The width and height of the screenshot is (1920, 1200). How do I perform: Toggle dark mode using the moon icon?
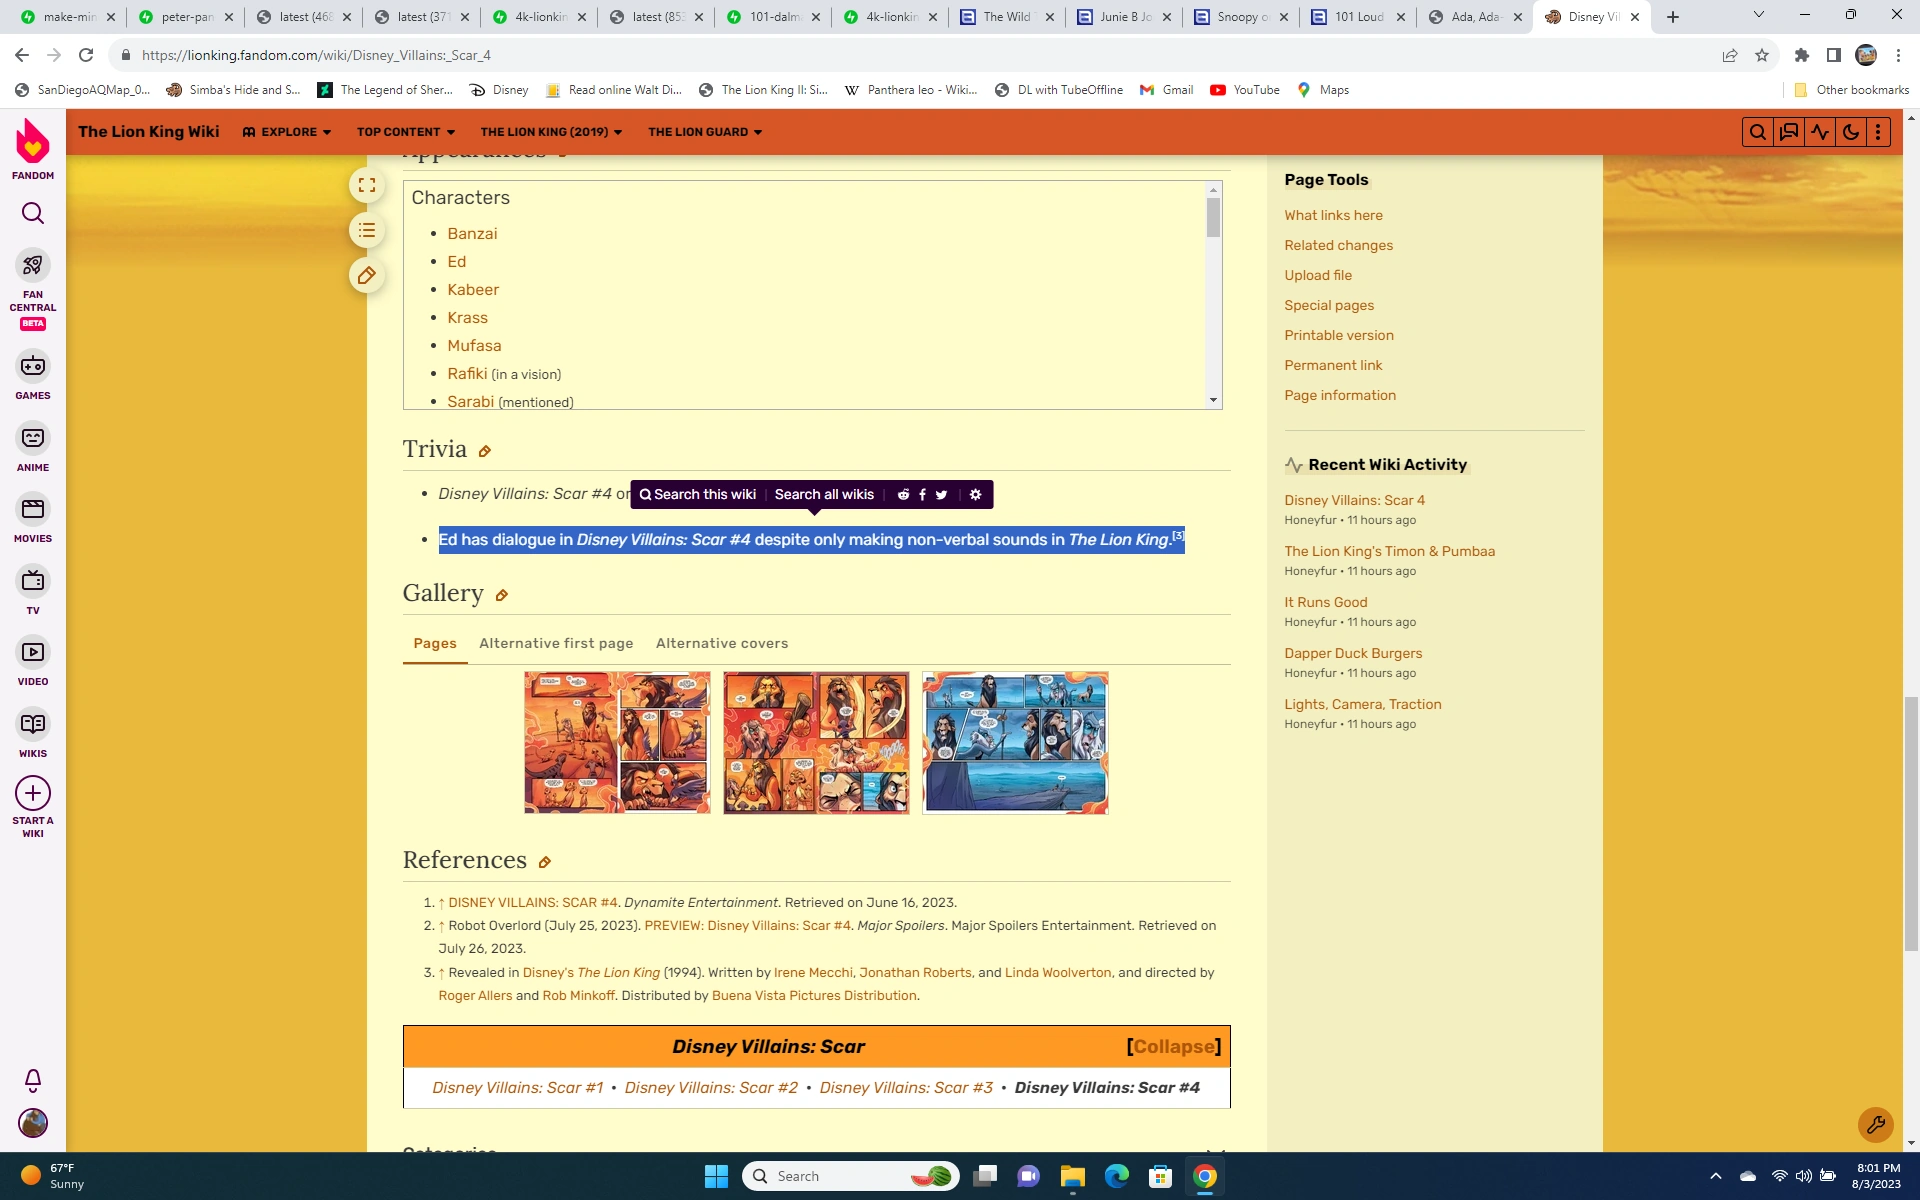tap(1851, 132)
